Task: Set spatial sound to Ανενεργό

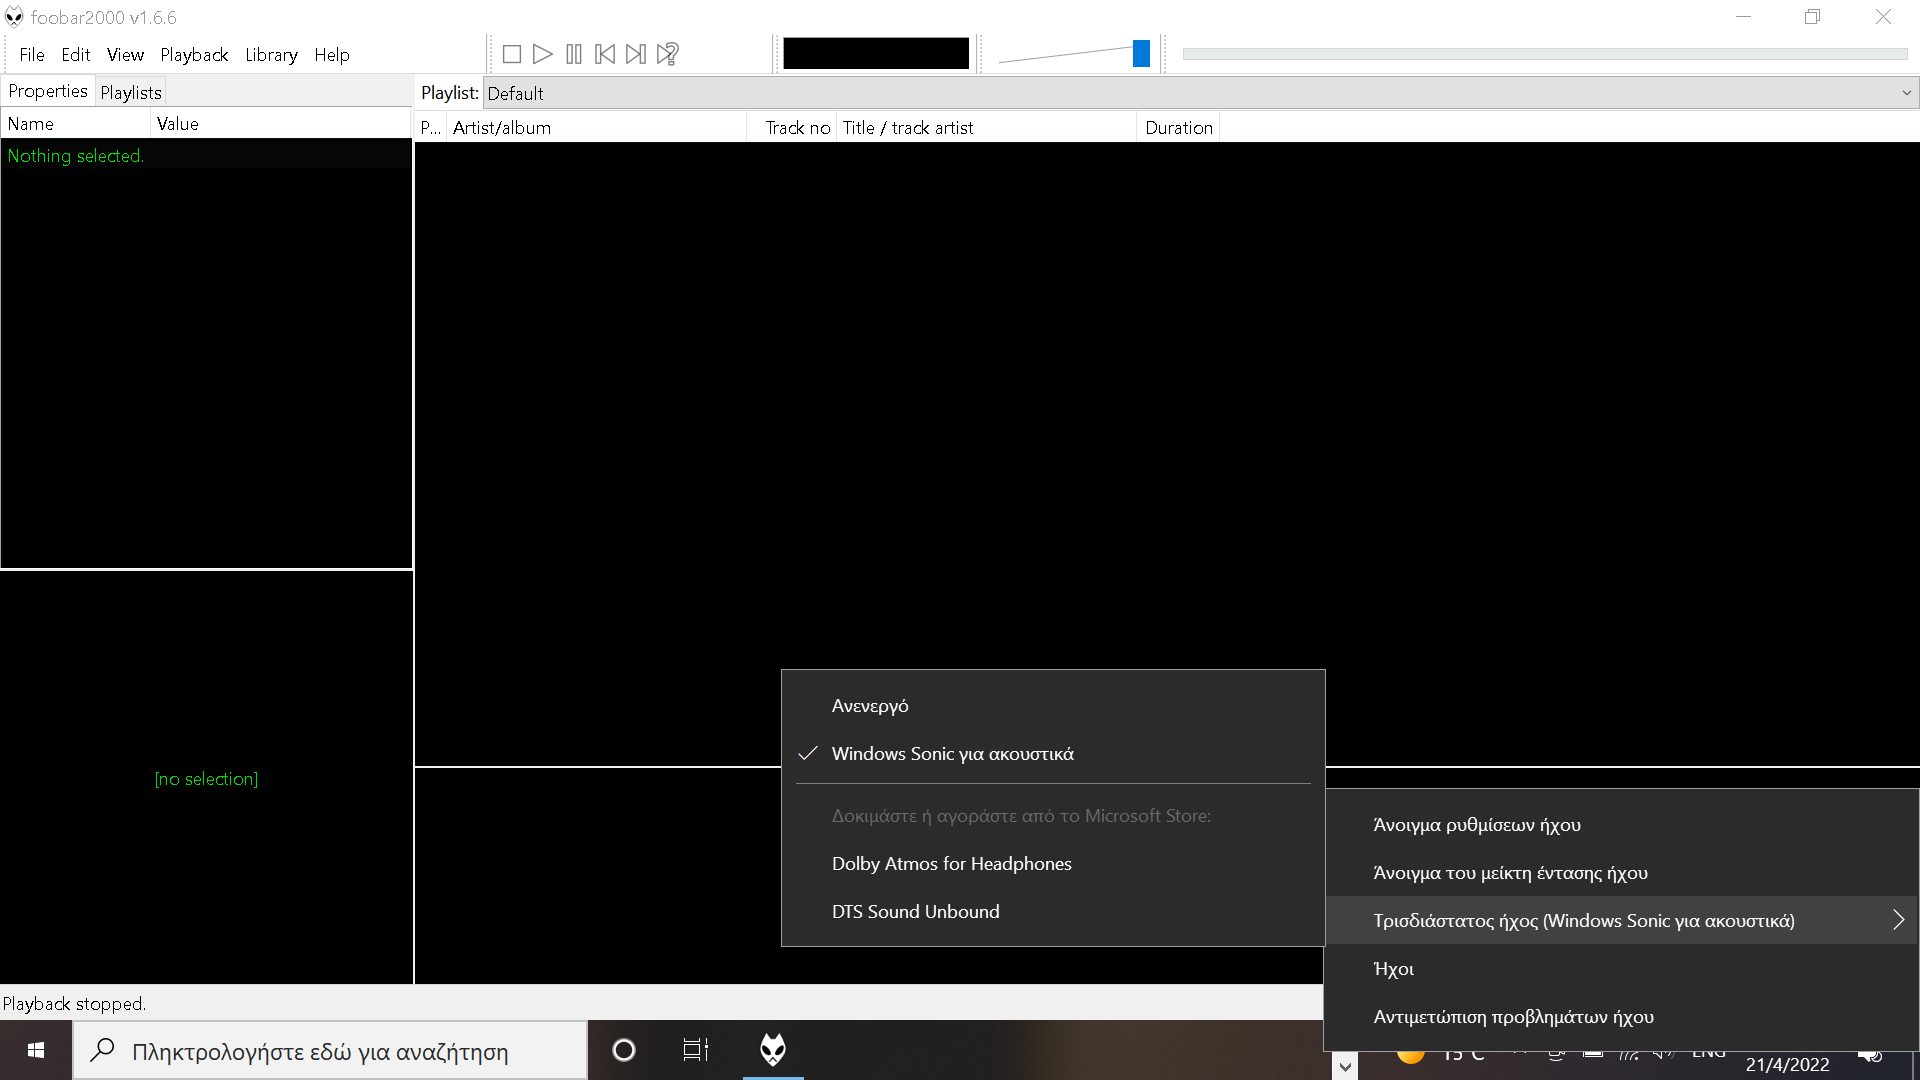Action: 870,706
